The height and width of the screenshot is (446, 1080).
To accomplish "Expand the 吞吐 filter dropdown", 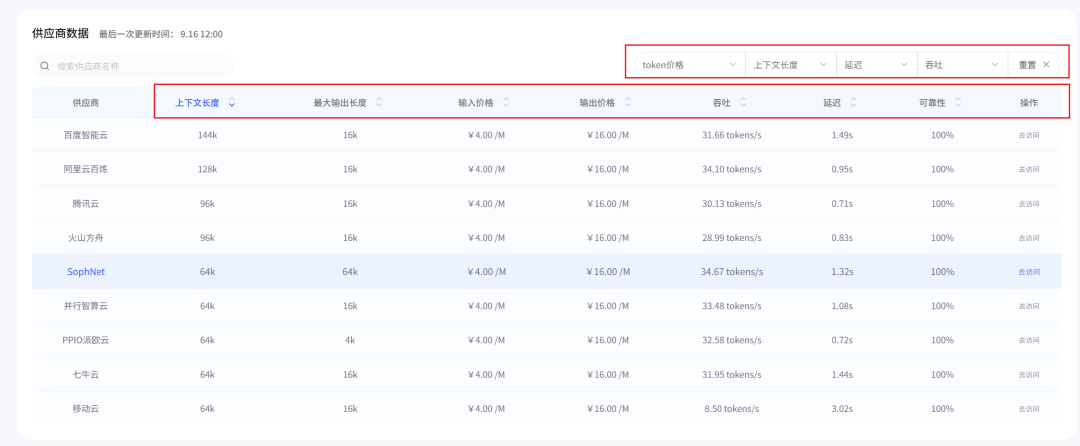I will pos(962,65).
